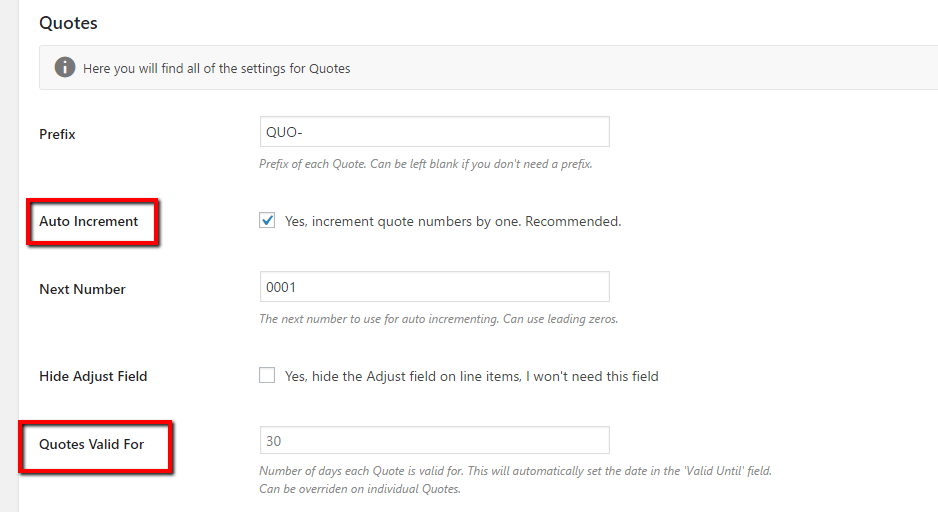Enable the Hide Adjust Field checkbox
Screen dimensions: 938x512
tap(267, 376)
